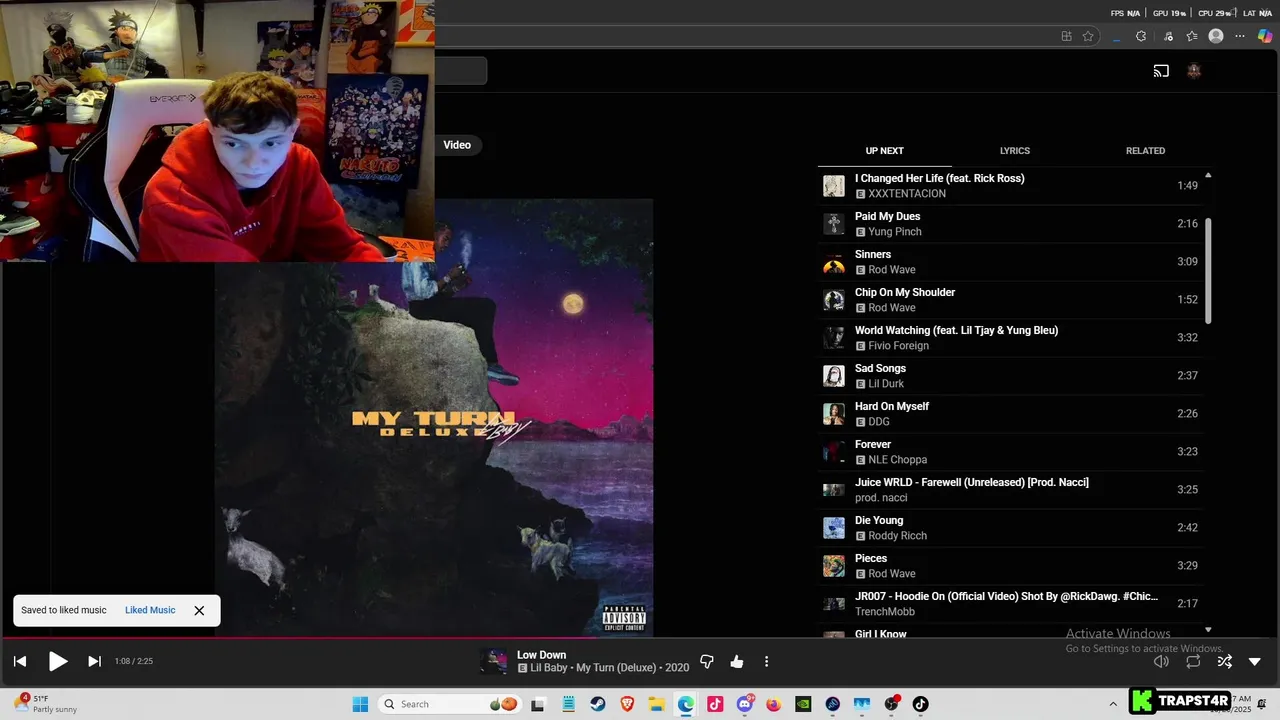This screenshot has height=720, width=1280.
Task: Play Paid My Dues by Yung Pinch
Action: pyautogui.click(x=1010, y=224)
